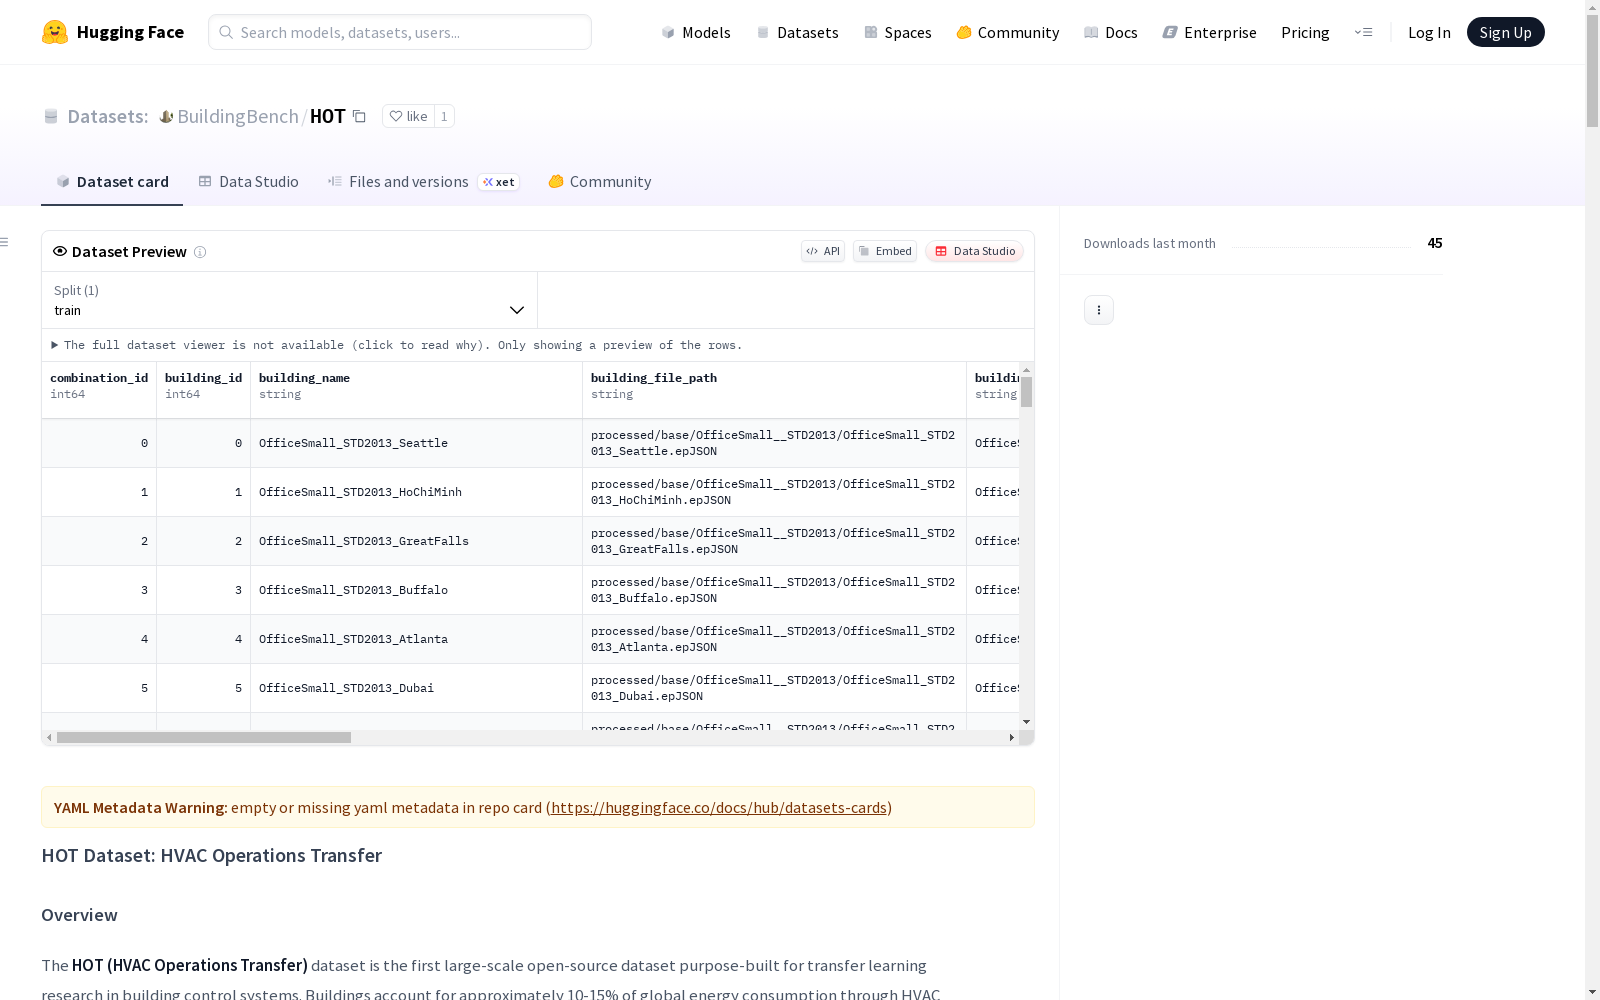
Task: Open the like count showing 1
Action: tap(444, 116)
